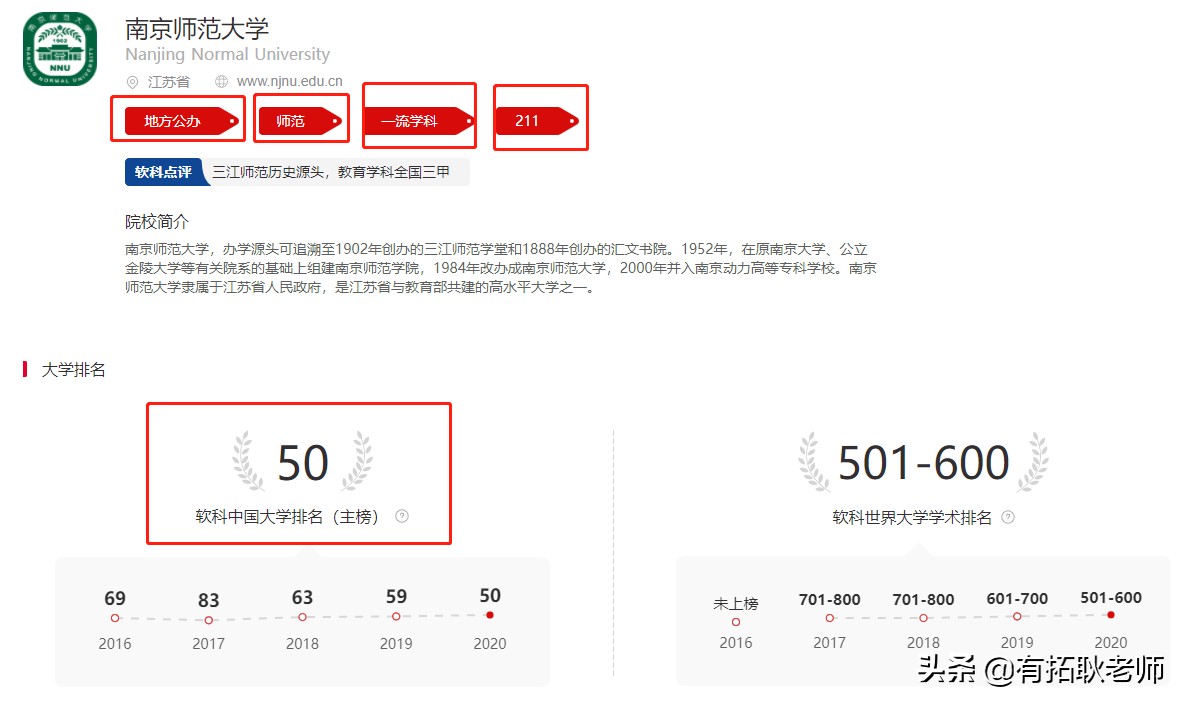Screen dimensions: 1185x705
Task: Select the highlighted 软科中国大学排名 ranking card
Action: (x=298, y=473)
